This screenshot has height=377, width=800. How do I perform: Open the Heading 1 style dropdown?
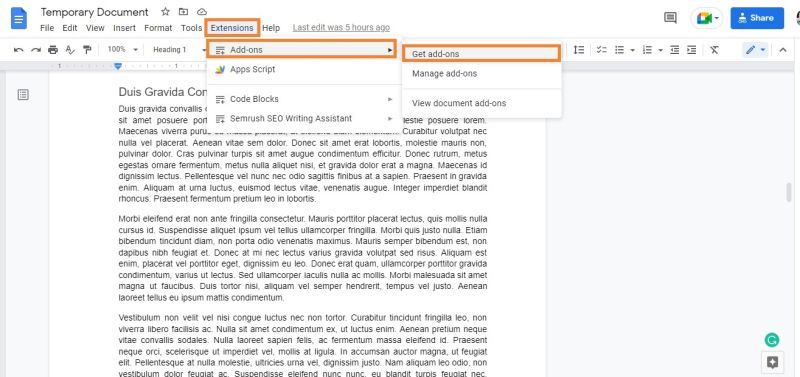click(179, 49)
